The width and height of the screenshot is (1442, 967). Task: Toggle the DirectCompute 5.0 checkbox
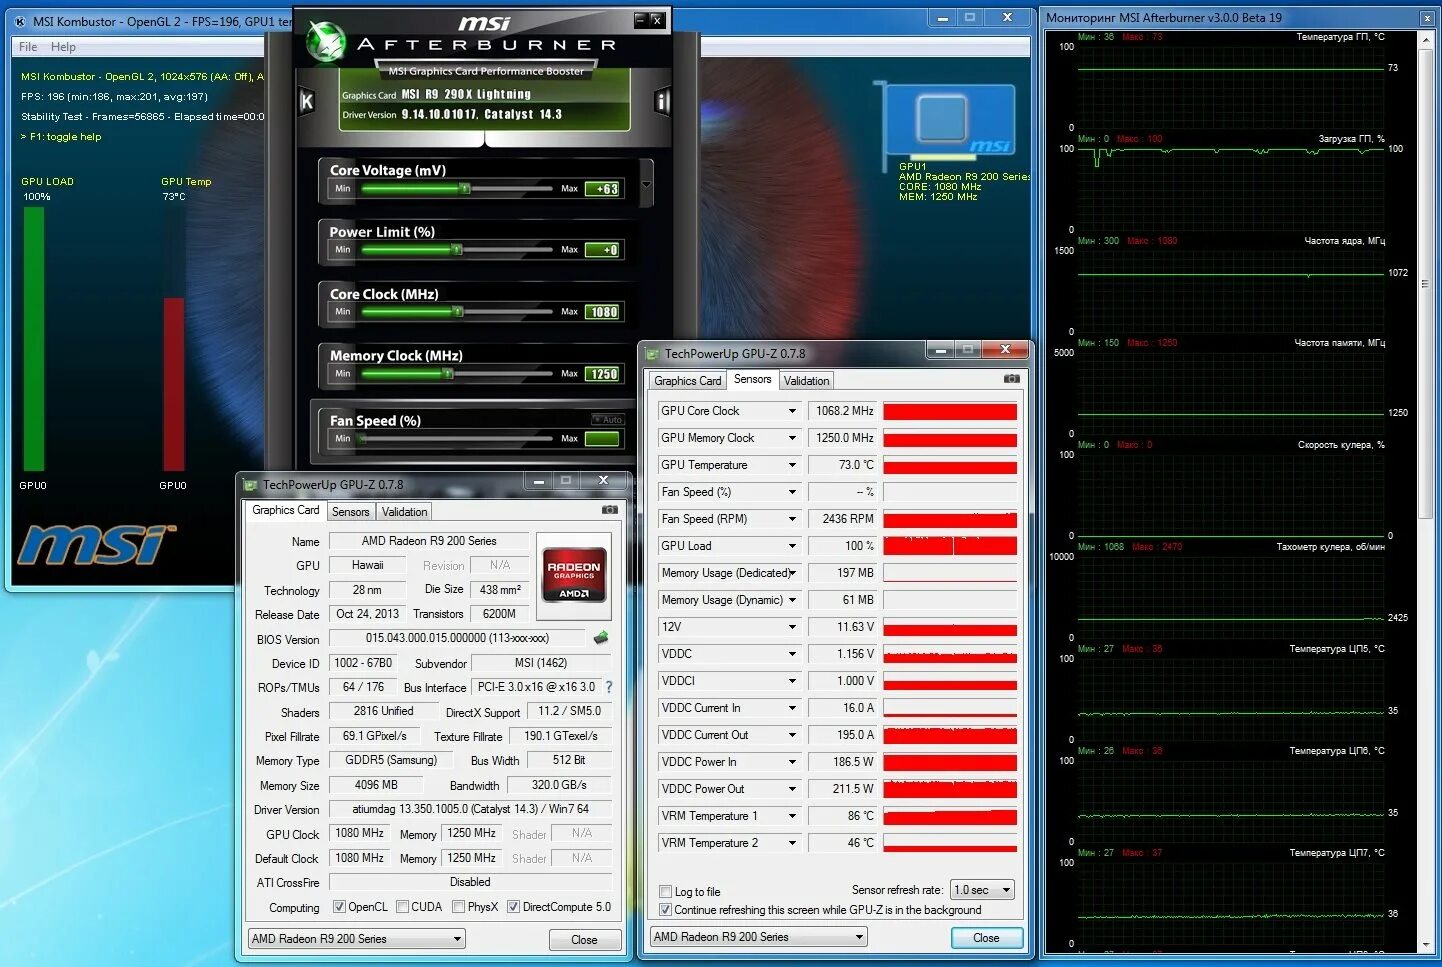coord(513,907)
